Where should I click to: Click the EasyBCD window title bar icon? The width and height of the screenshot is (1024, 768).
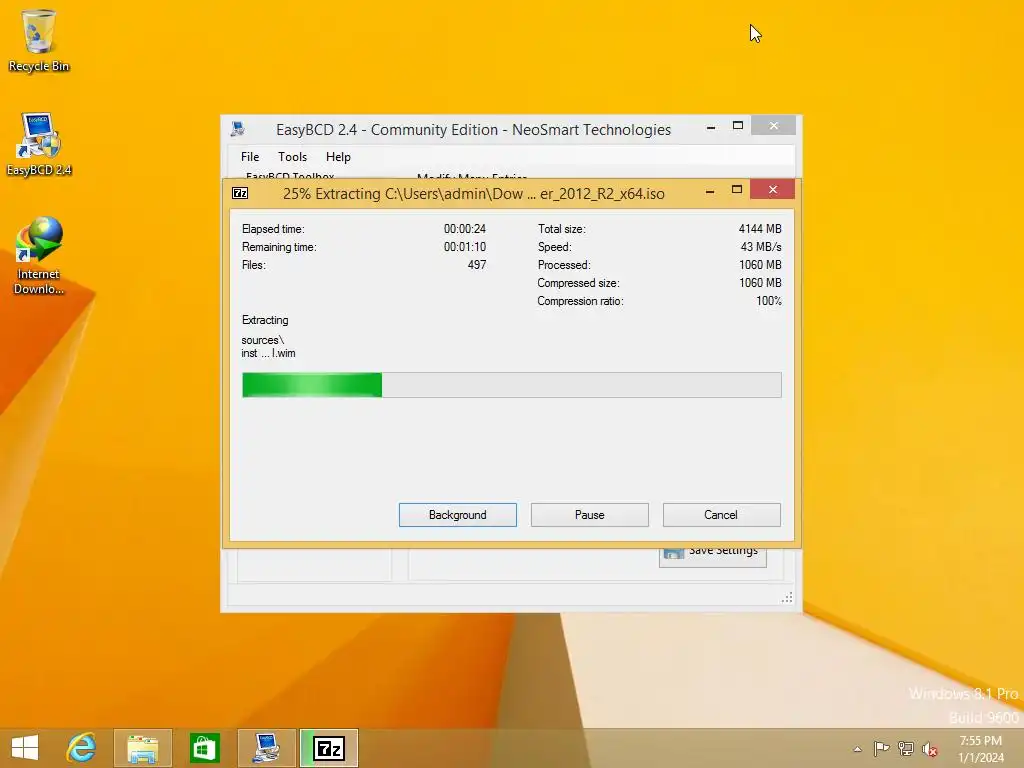point(238,129)
